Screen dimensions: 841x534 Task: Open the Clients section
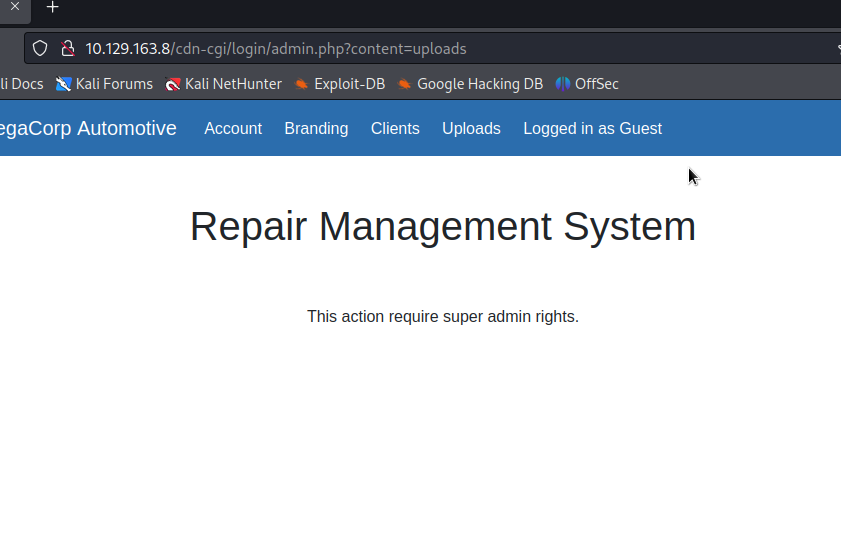tap(395, 128)
